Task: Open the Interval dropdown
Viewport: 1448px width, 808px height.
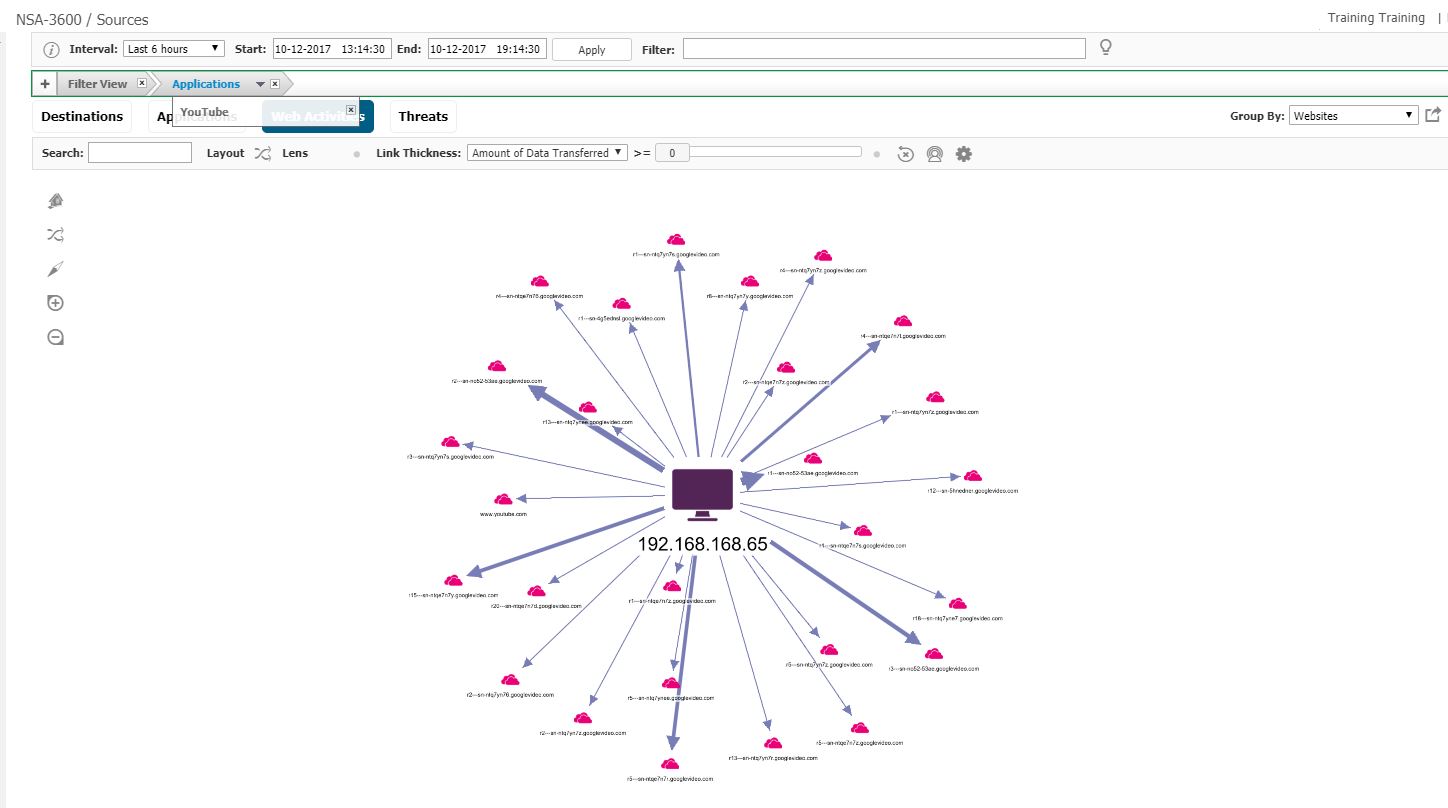Action: pyautogui.click(x=174, y=49)
